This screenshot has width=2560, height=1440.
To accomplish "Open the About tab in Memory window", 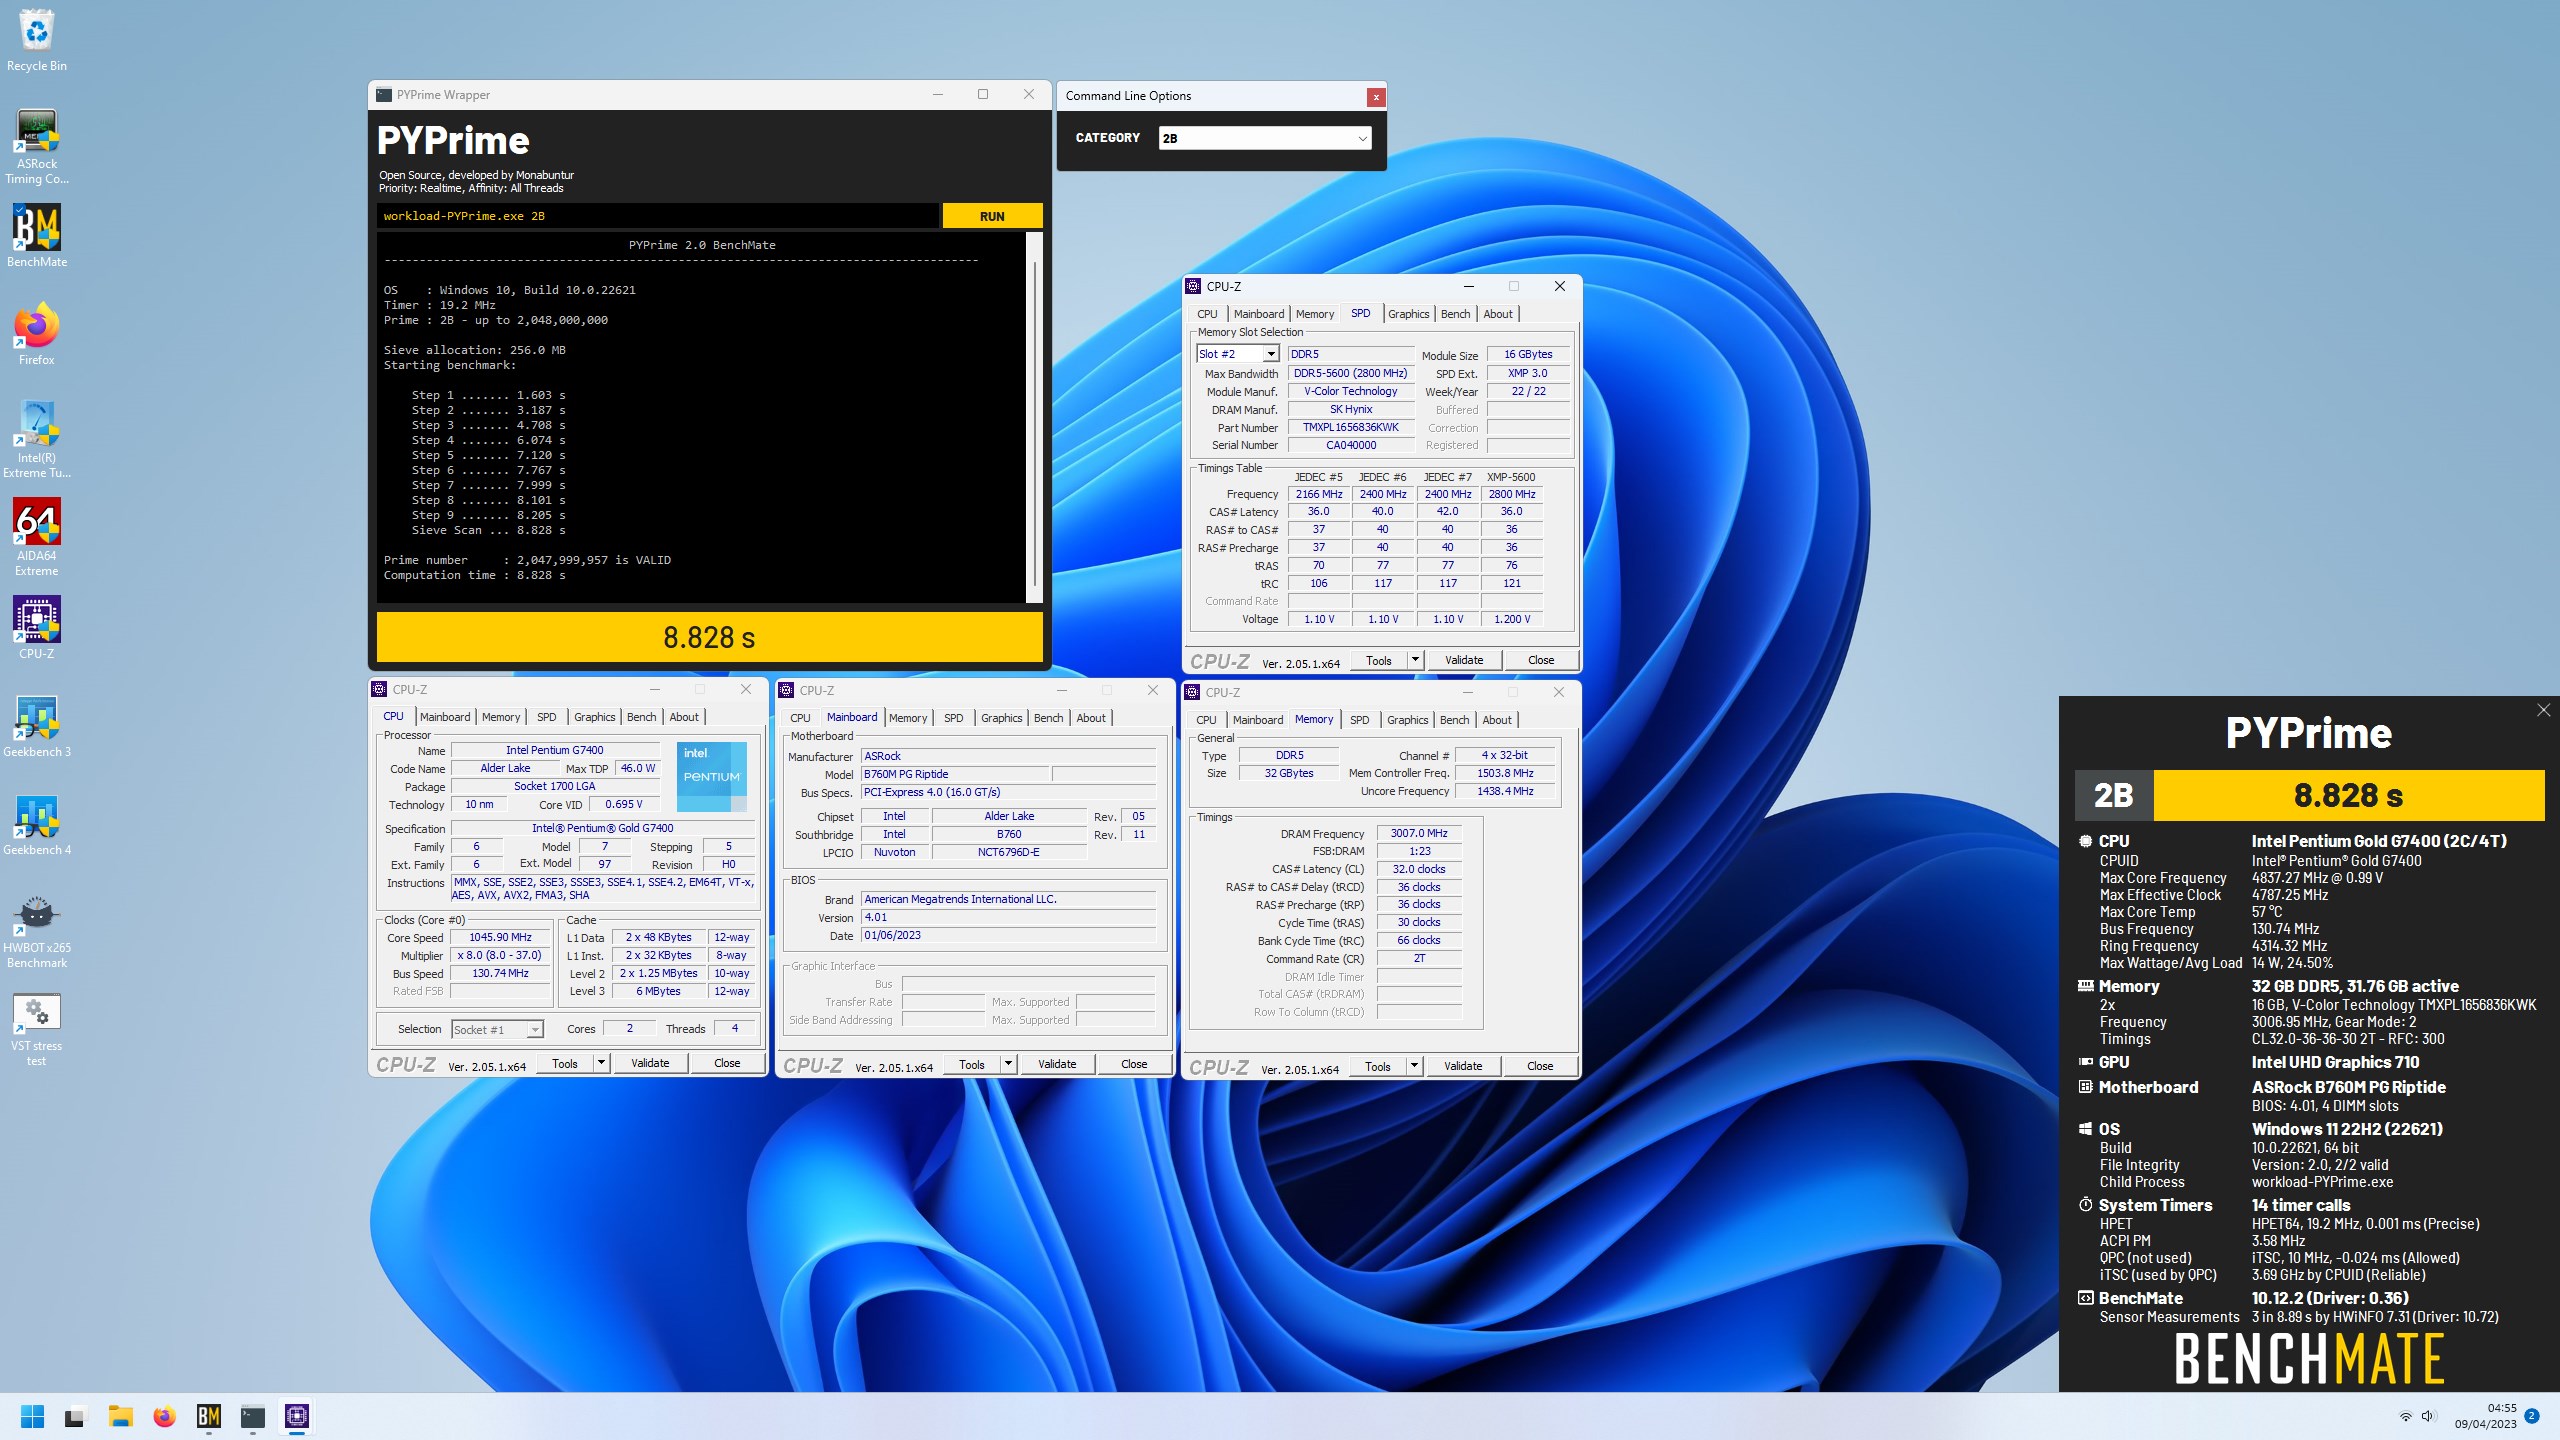I will [1497, 720].
